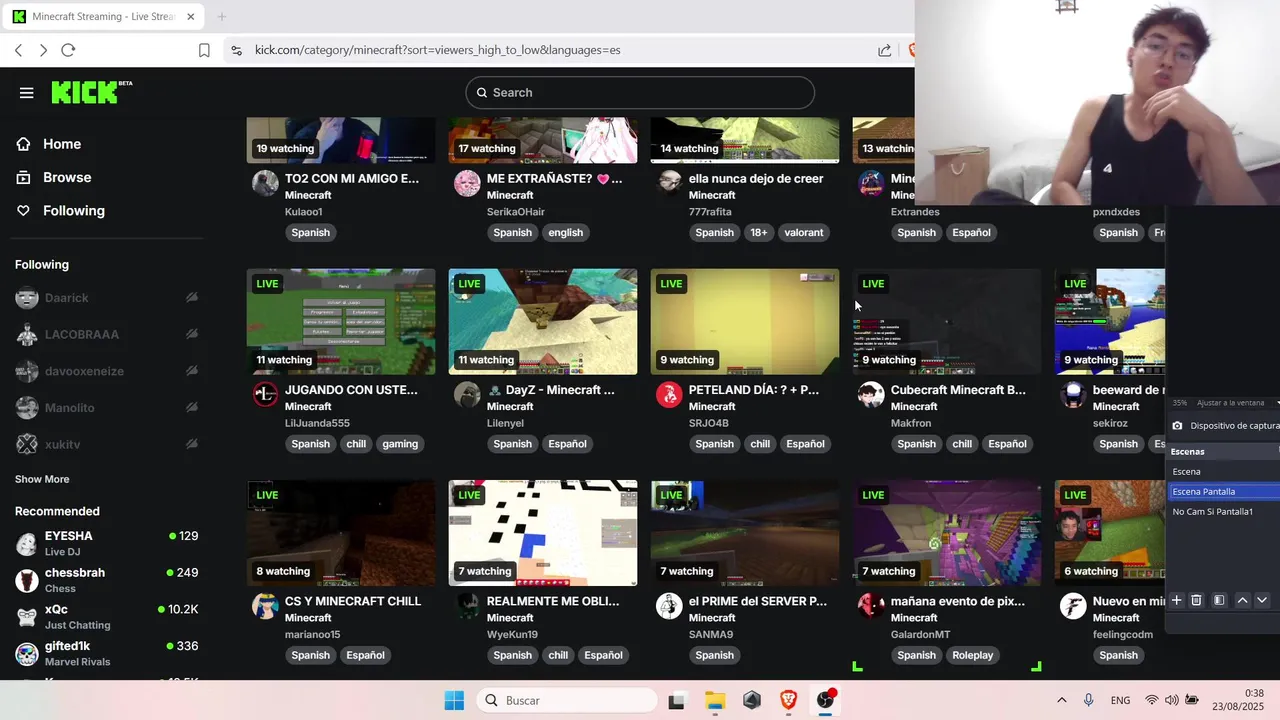Go forward in browser history

click(43, 50)
